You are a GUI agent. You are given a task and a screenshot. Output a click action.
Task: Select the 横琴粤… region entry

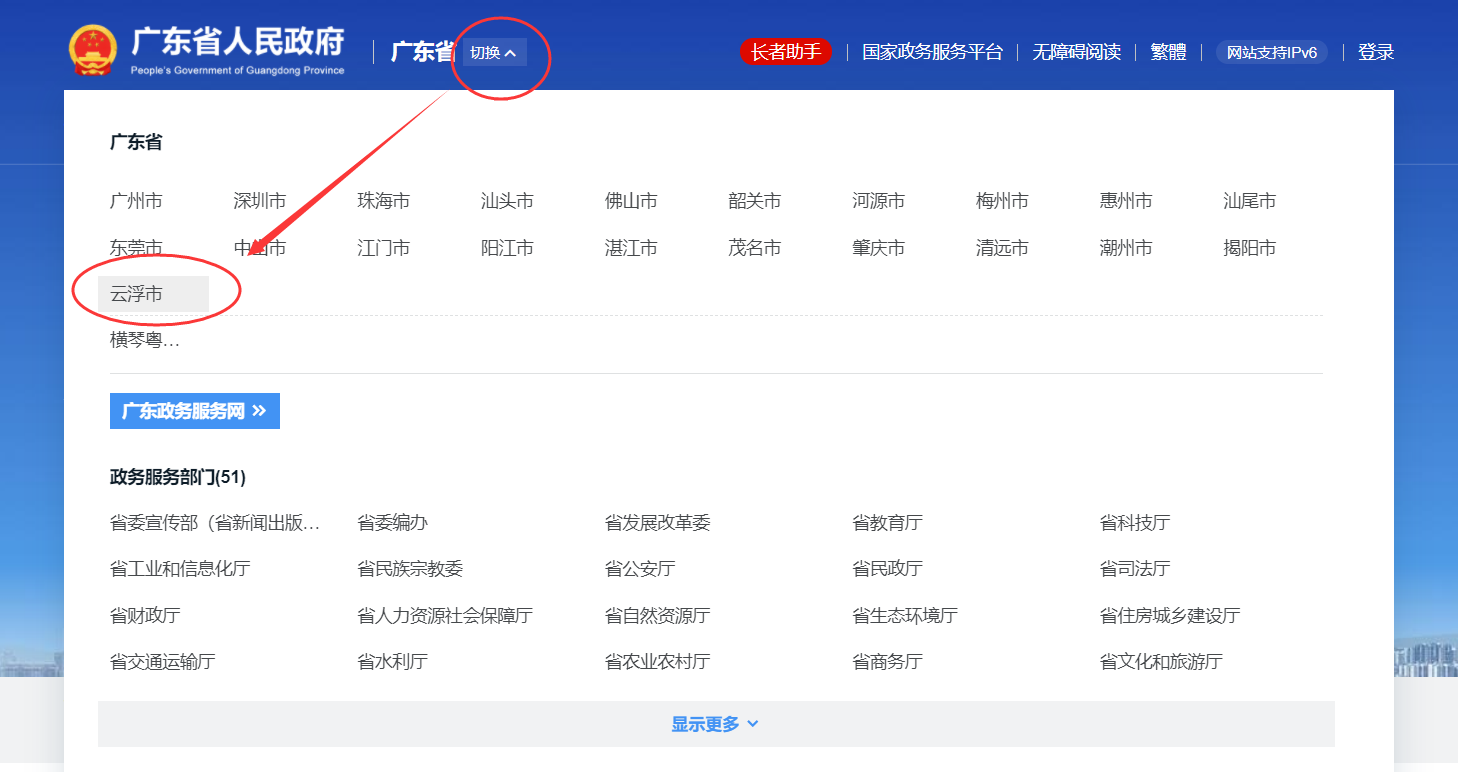136,340
